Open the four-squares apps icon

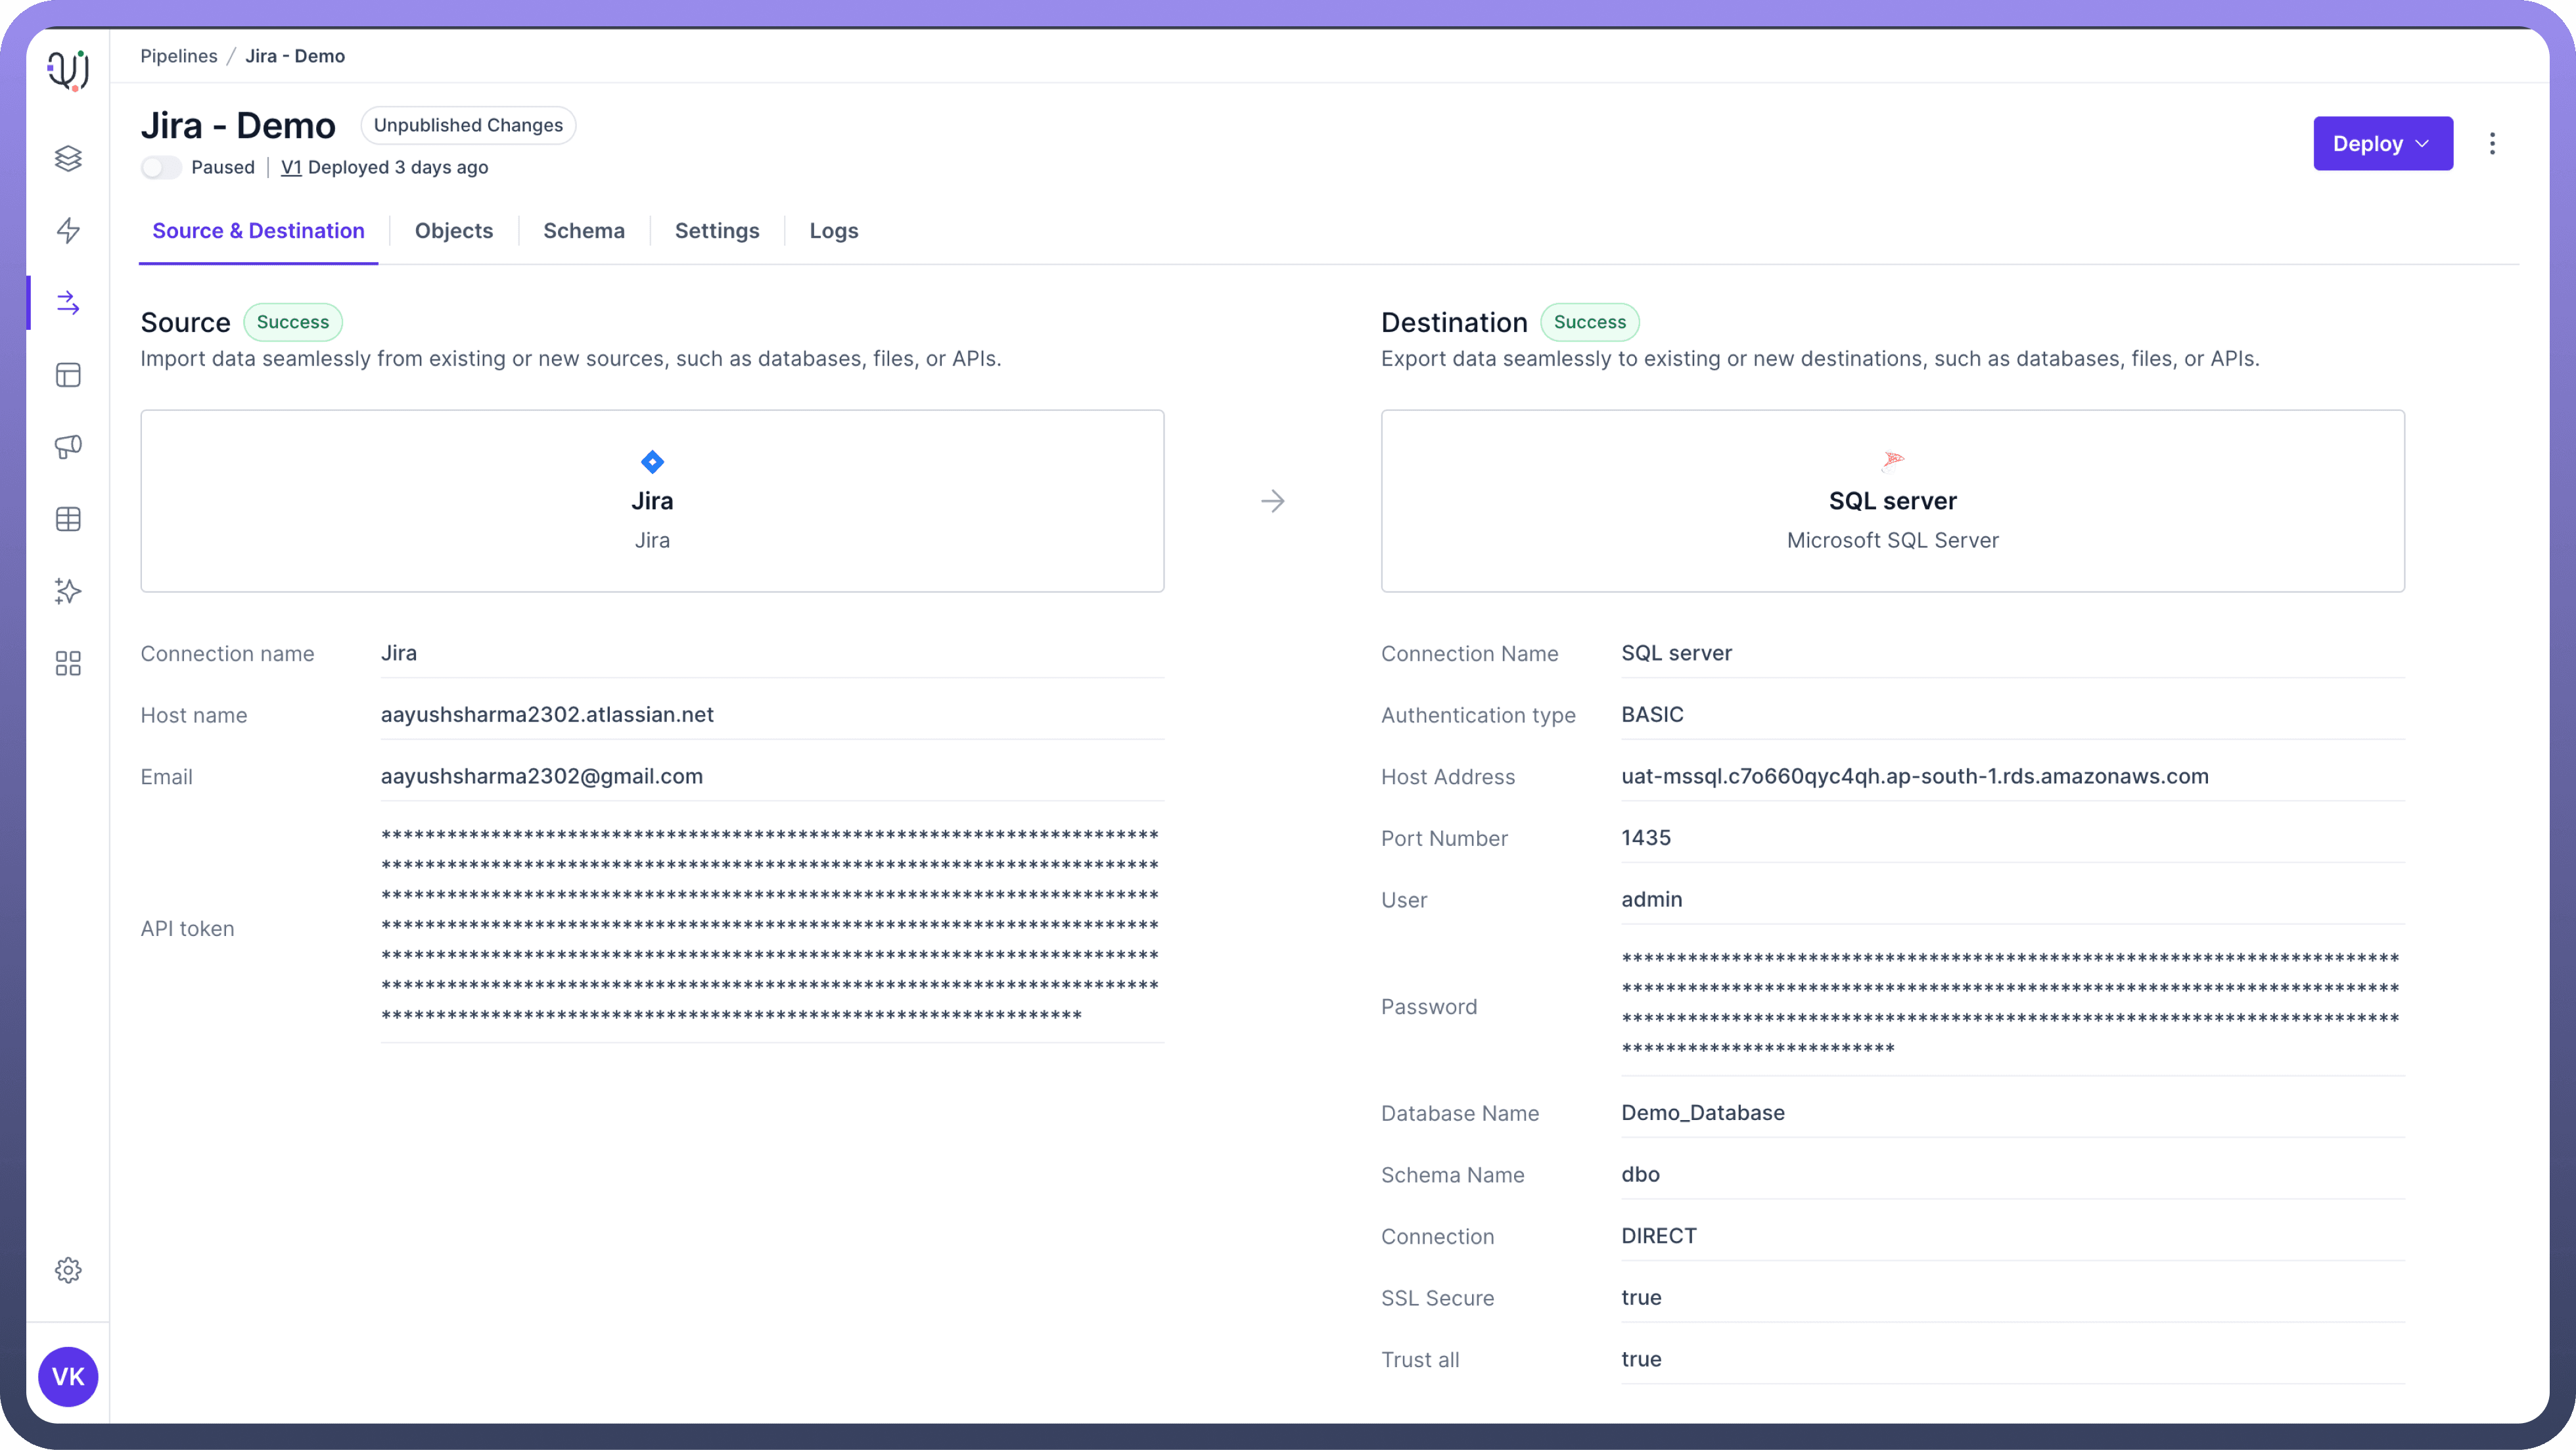pyautogui.click(x=68, y=663)
